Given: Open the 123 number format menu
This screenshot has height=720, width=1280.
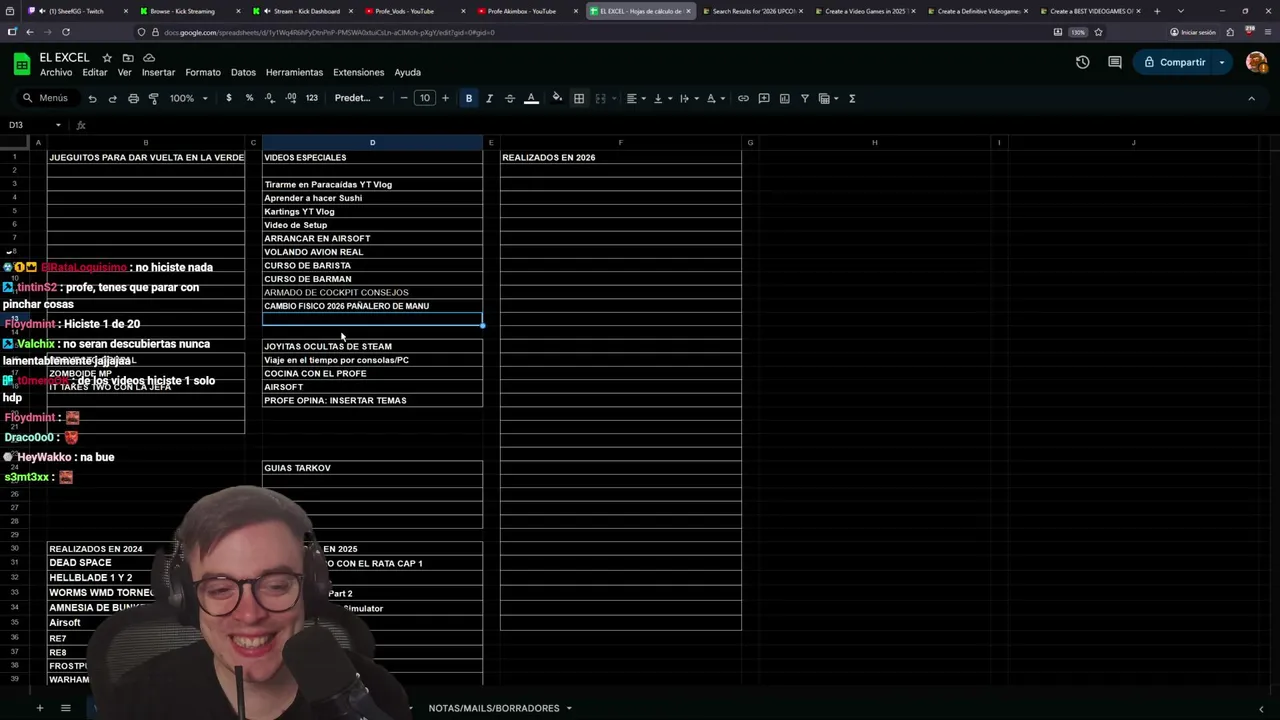Looking at the screenshot, I should coord(312,98).
